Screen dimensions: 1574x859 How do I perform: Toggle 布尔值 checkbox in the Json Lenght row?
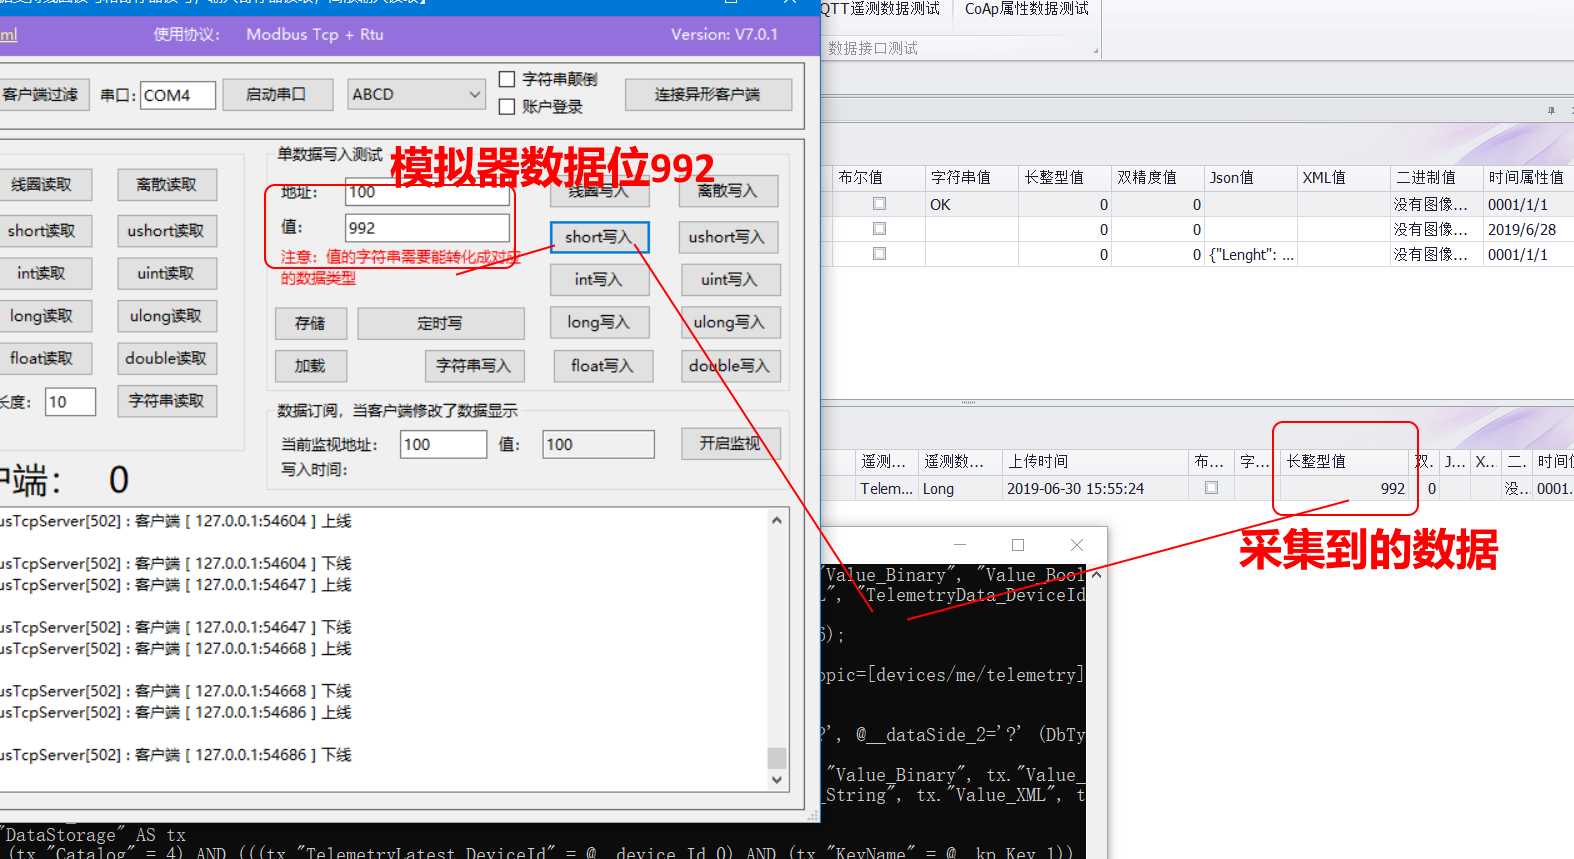click(879, 253)
